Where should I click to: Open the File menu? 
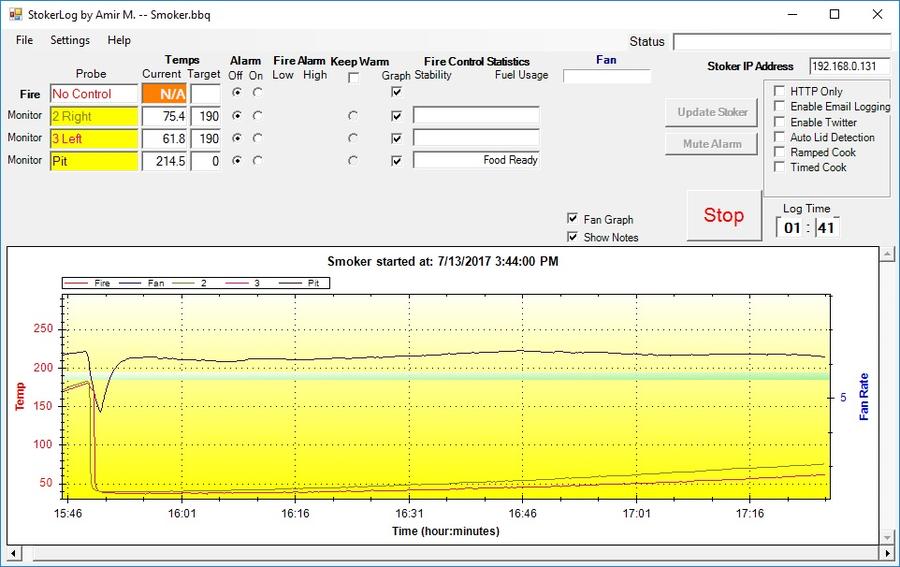[24, 40]
